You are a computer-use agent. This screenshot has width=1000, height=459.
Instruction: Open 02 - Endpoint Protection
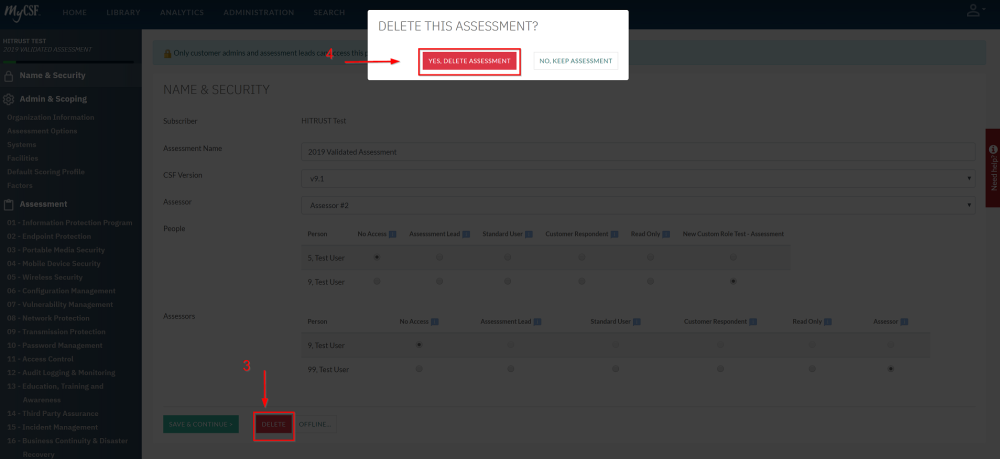pyautogui.click(x=49, y=237)
